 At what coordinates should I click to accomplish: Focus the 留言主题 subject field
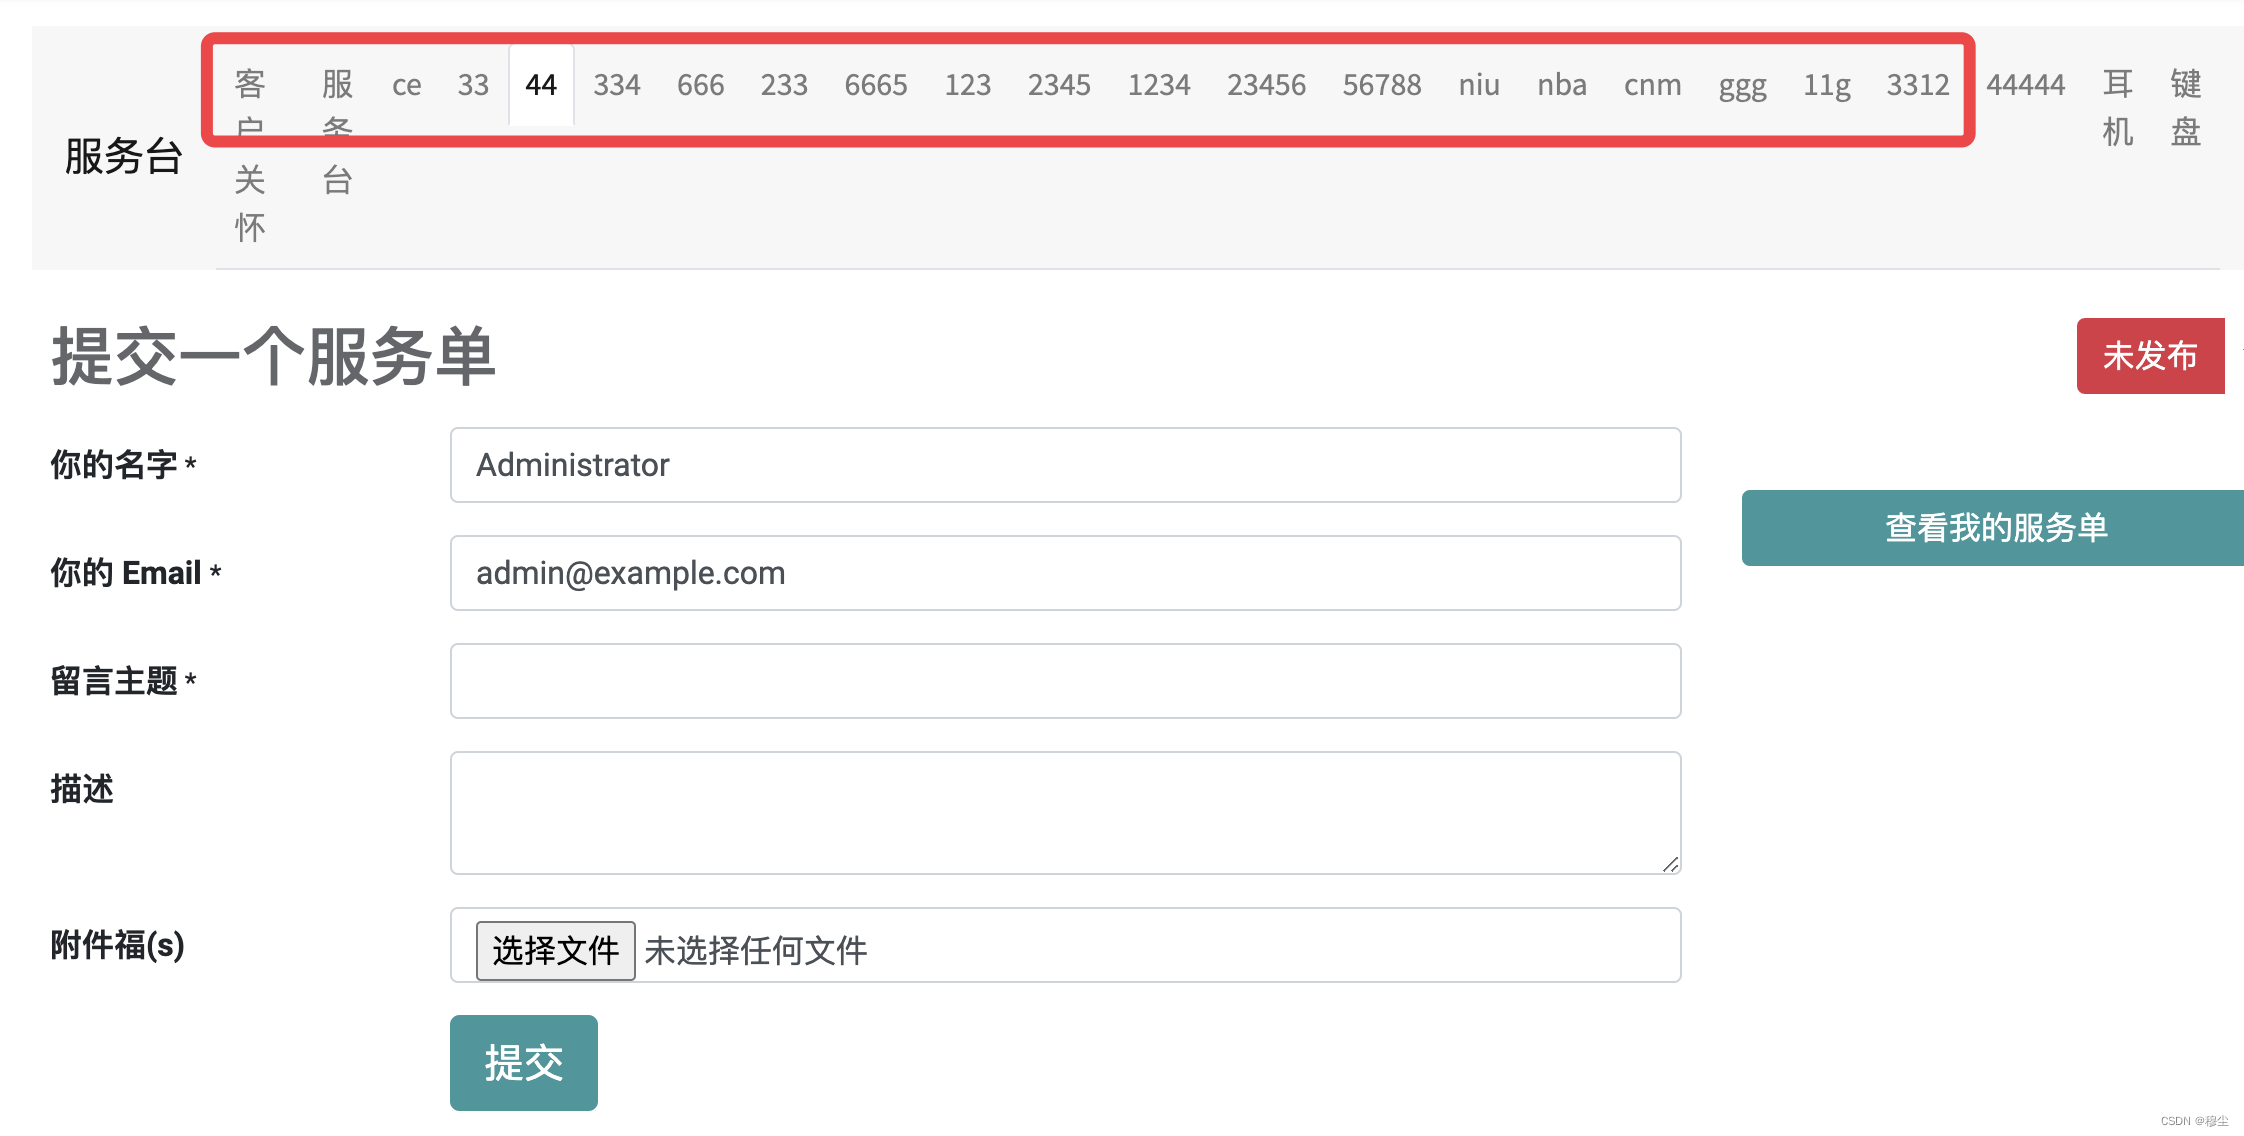pos(1064,681)
